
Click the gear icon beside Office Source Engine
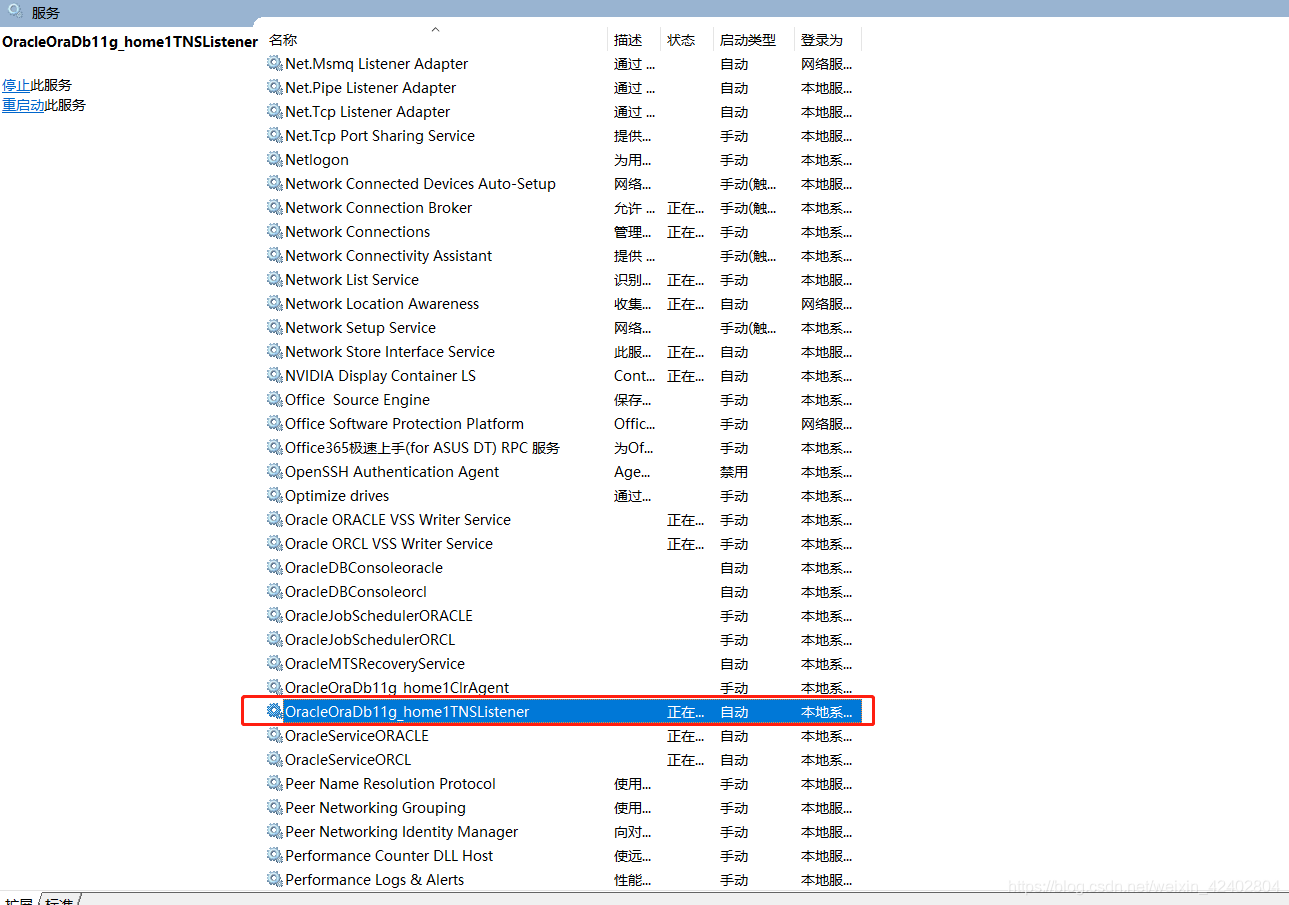tap(275, 399)
